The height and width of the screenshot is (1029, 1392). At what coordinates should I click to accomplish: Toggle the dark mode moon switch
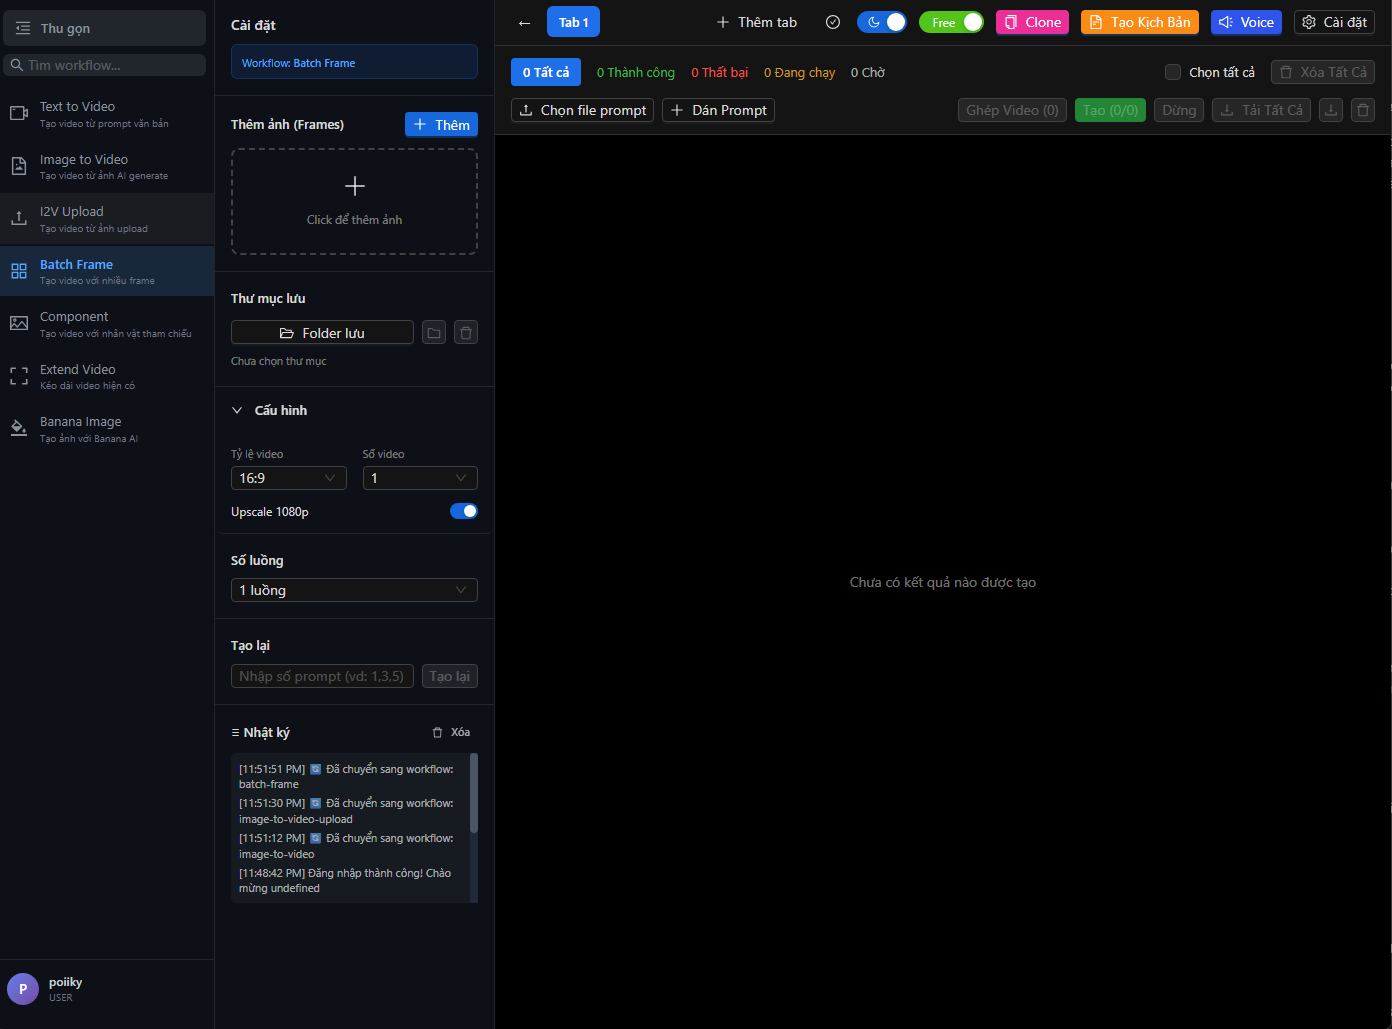click(x=882, y=22)
